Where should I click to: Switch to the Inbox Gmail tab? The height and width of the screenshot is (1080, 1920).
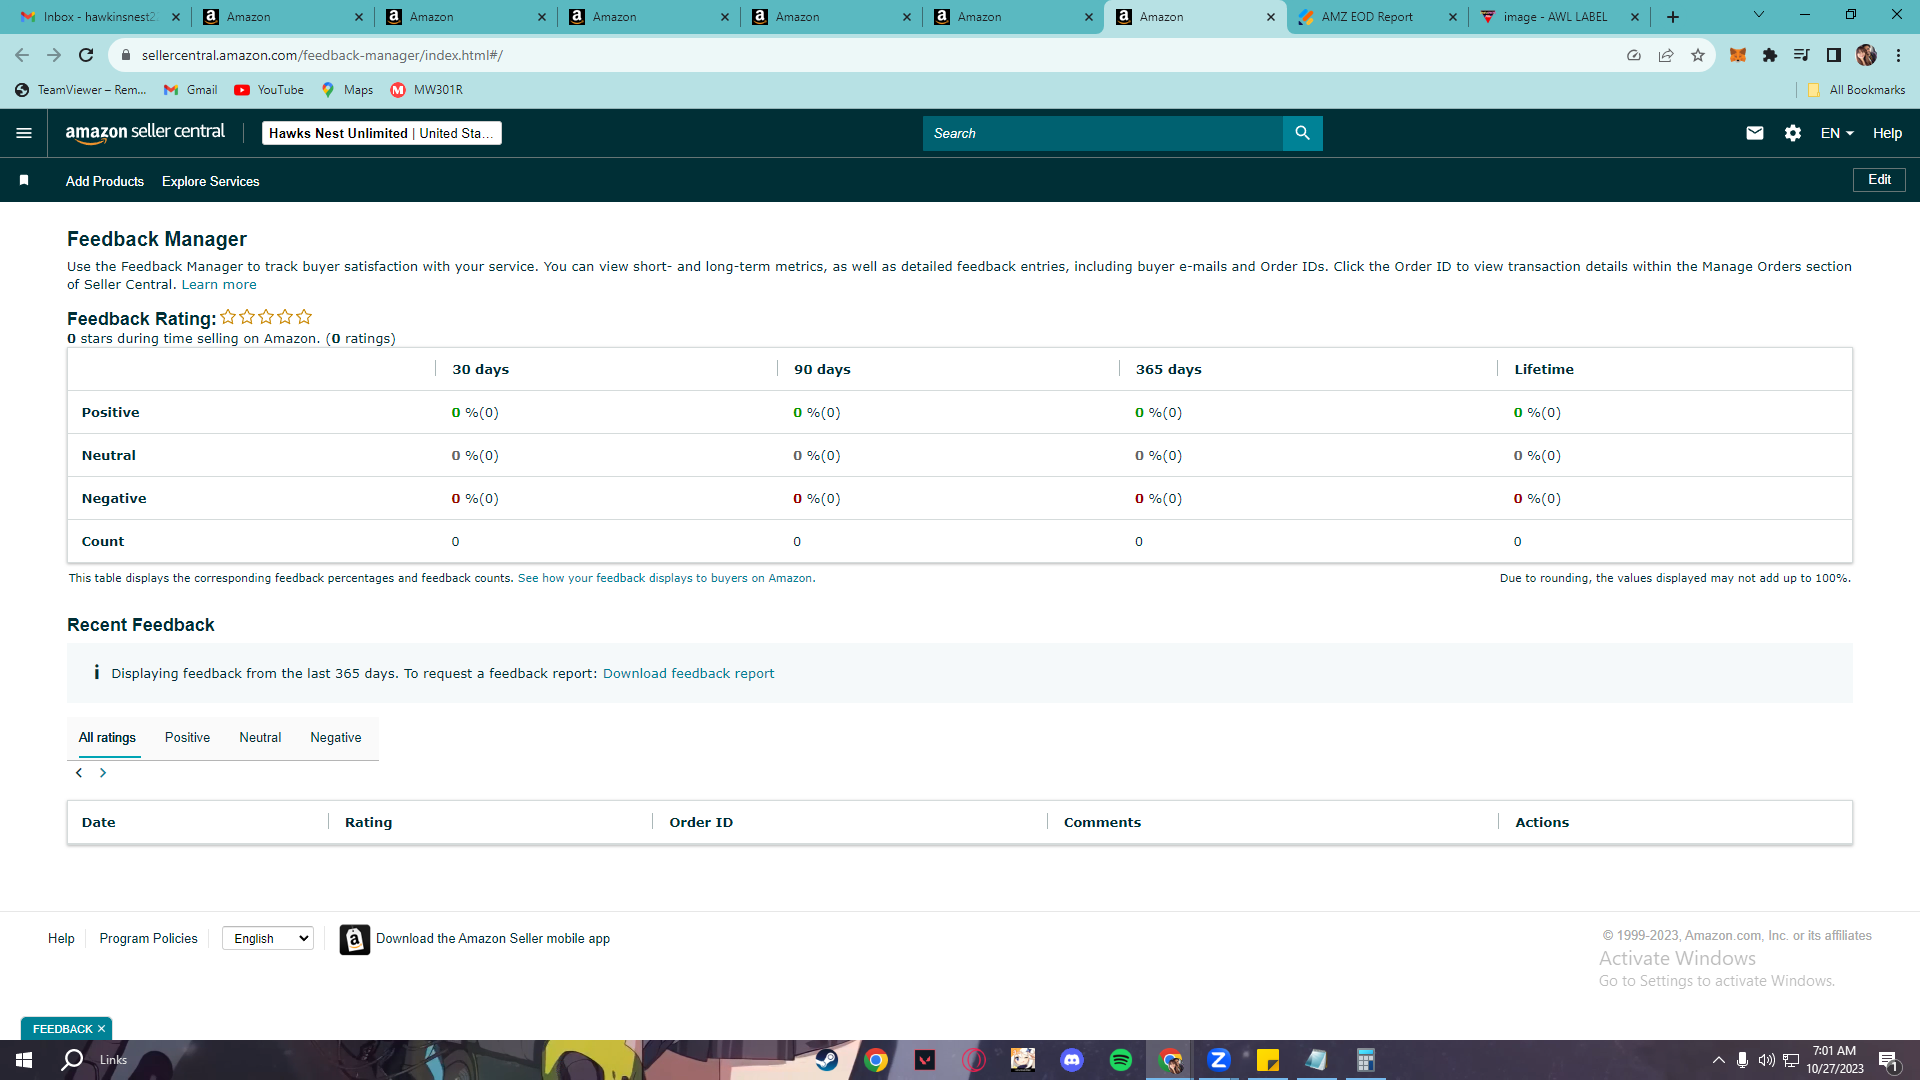(x=99, y=17)
